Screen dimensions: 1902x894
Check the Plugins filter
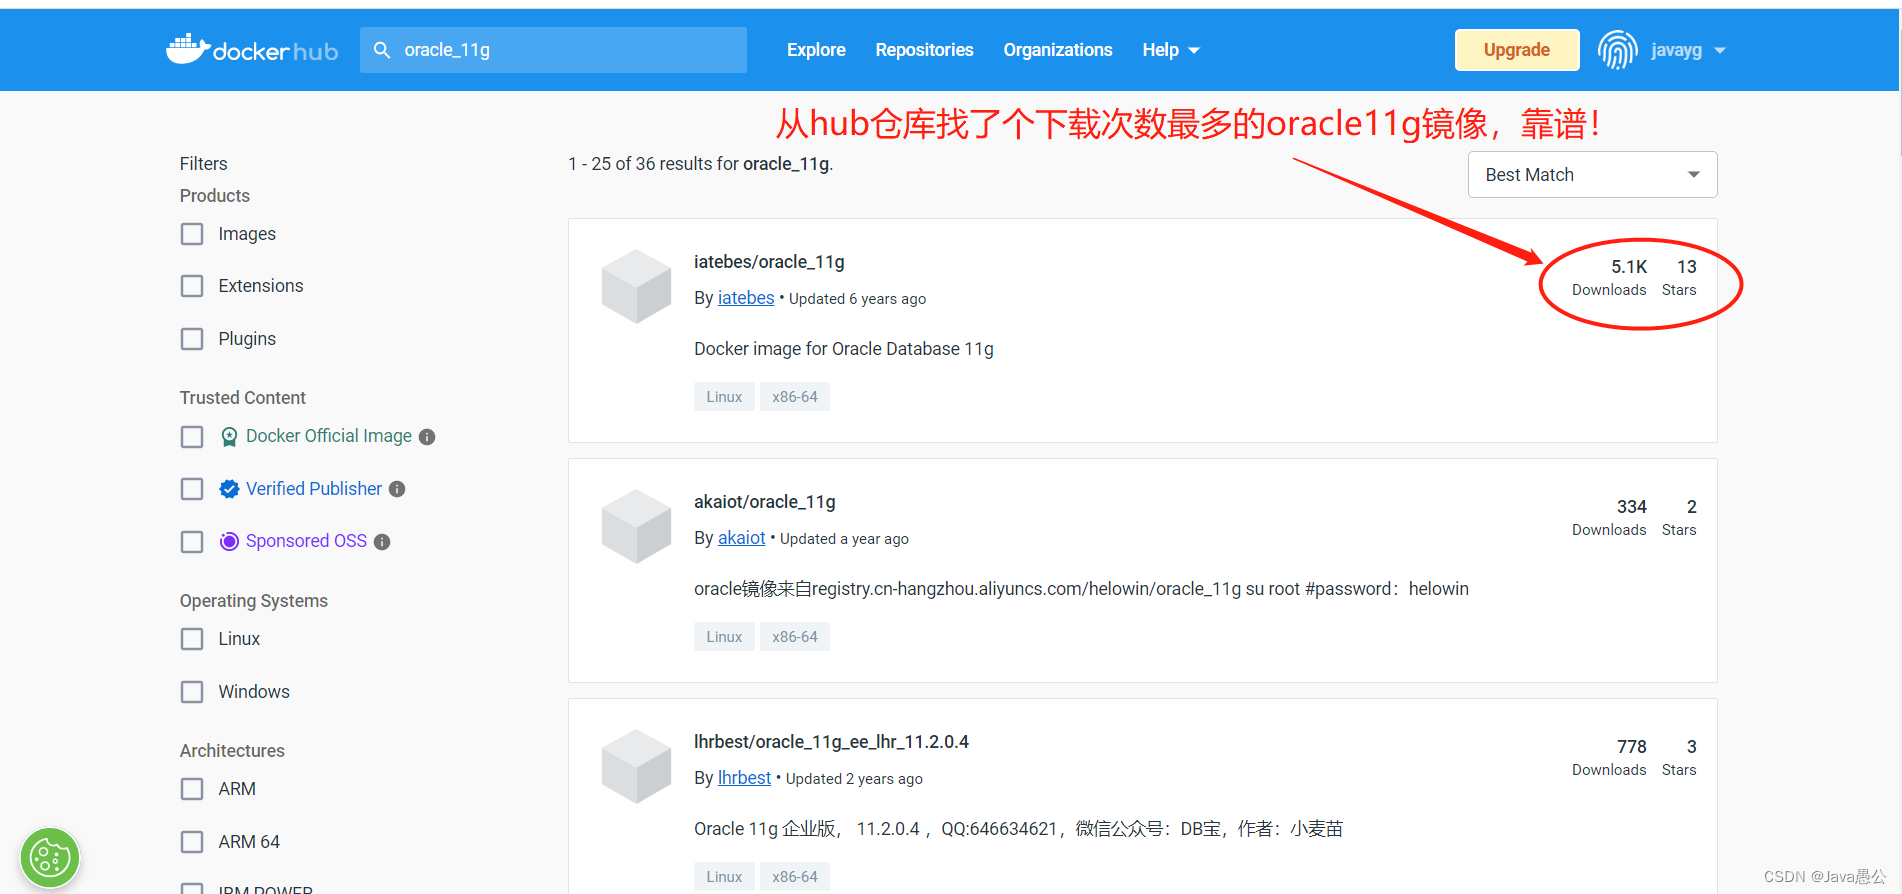(x=192, y=339)
